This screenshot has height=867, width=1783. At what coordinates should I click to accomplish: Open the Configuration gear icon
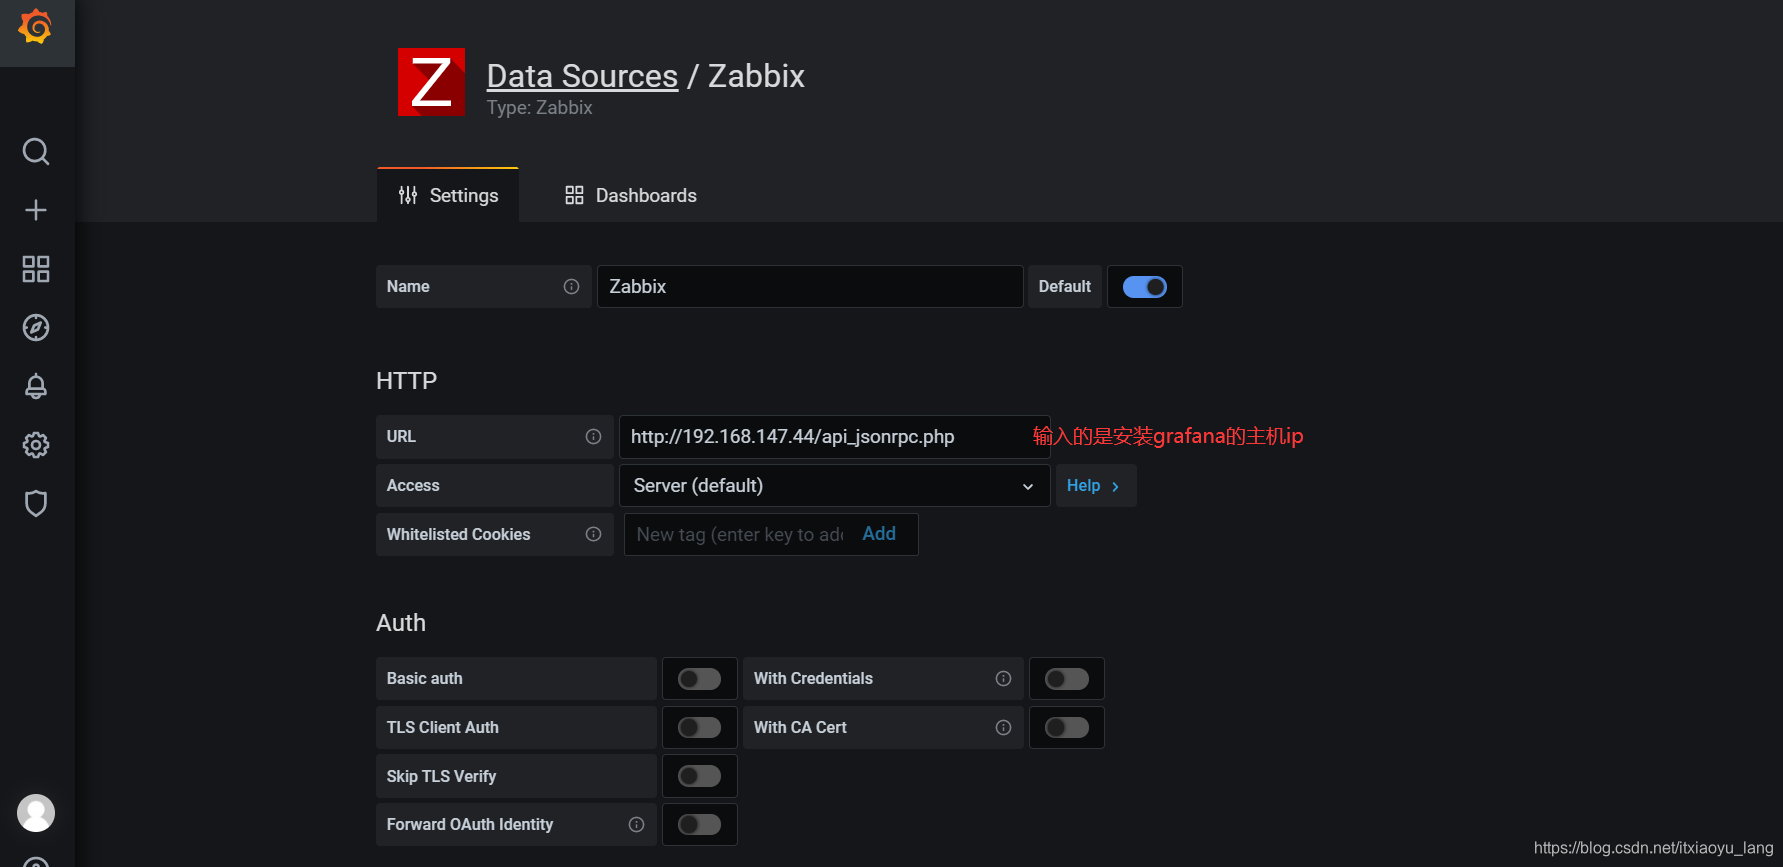click(x=36, y=445)
